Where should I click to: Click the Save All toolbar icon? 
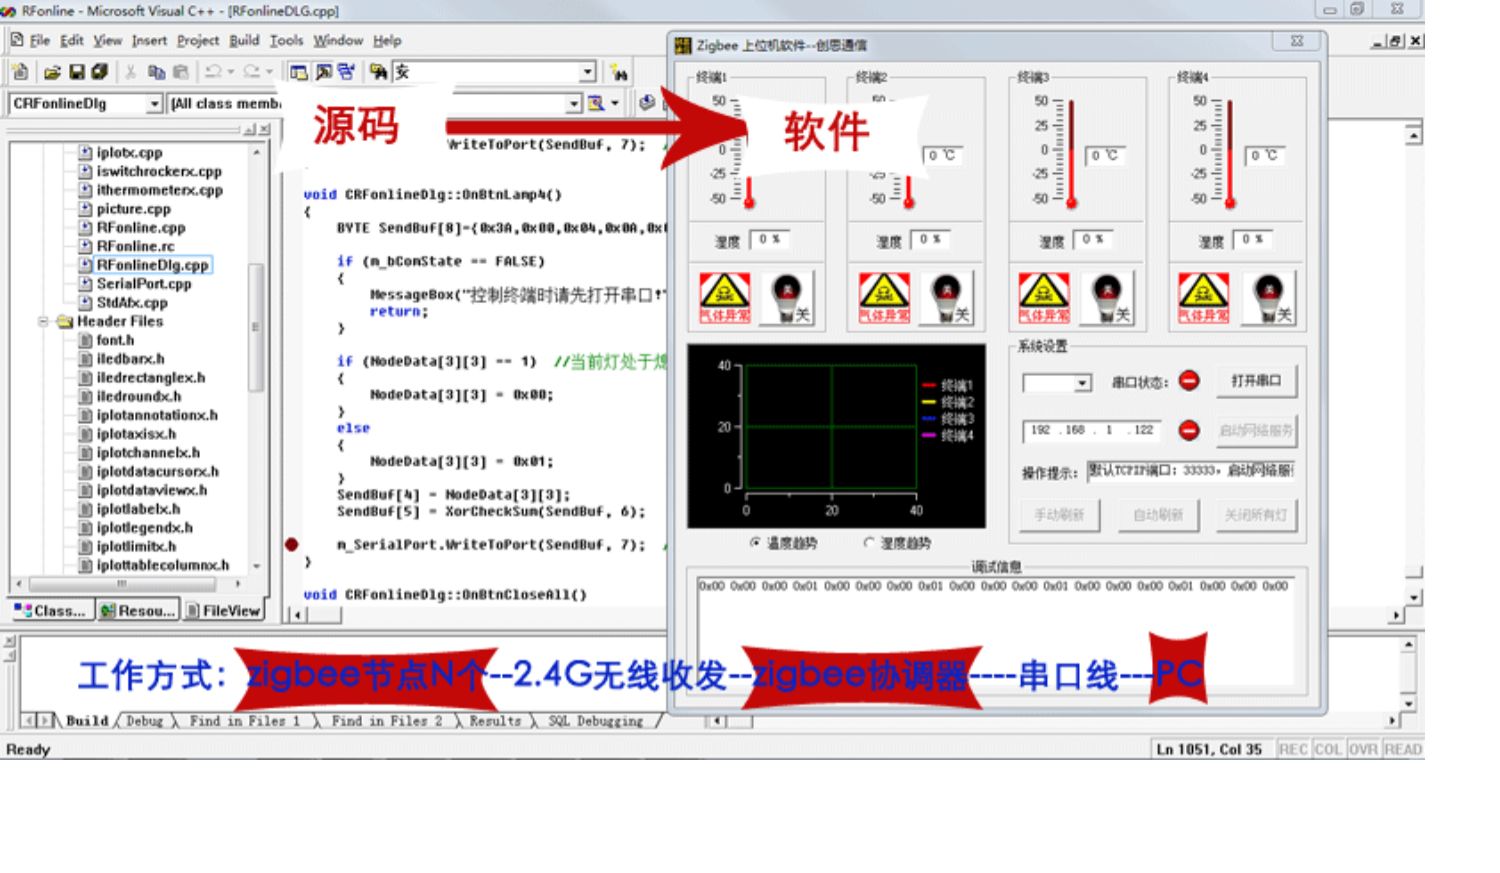(96, 71)
